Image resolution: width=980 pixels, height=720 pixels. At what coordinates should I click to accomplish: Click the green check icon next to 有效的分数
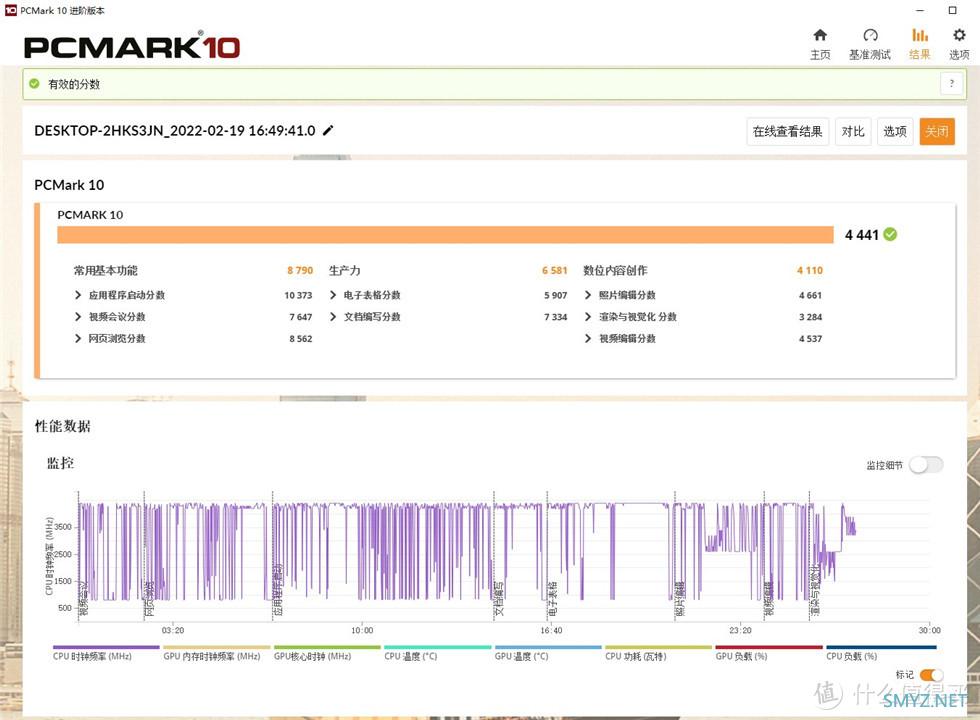(x=34, y=84)
